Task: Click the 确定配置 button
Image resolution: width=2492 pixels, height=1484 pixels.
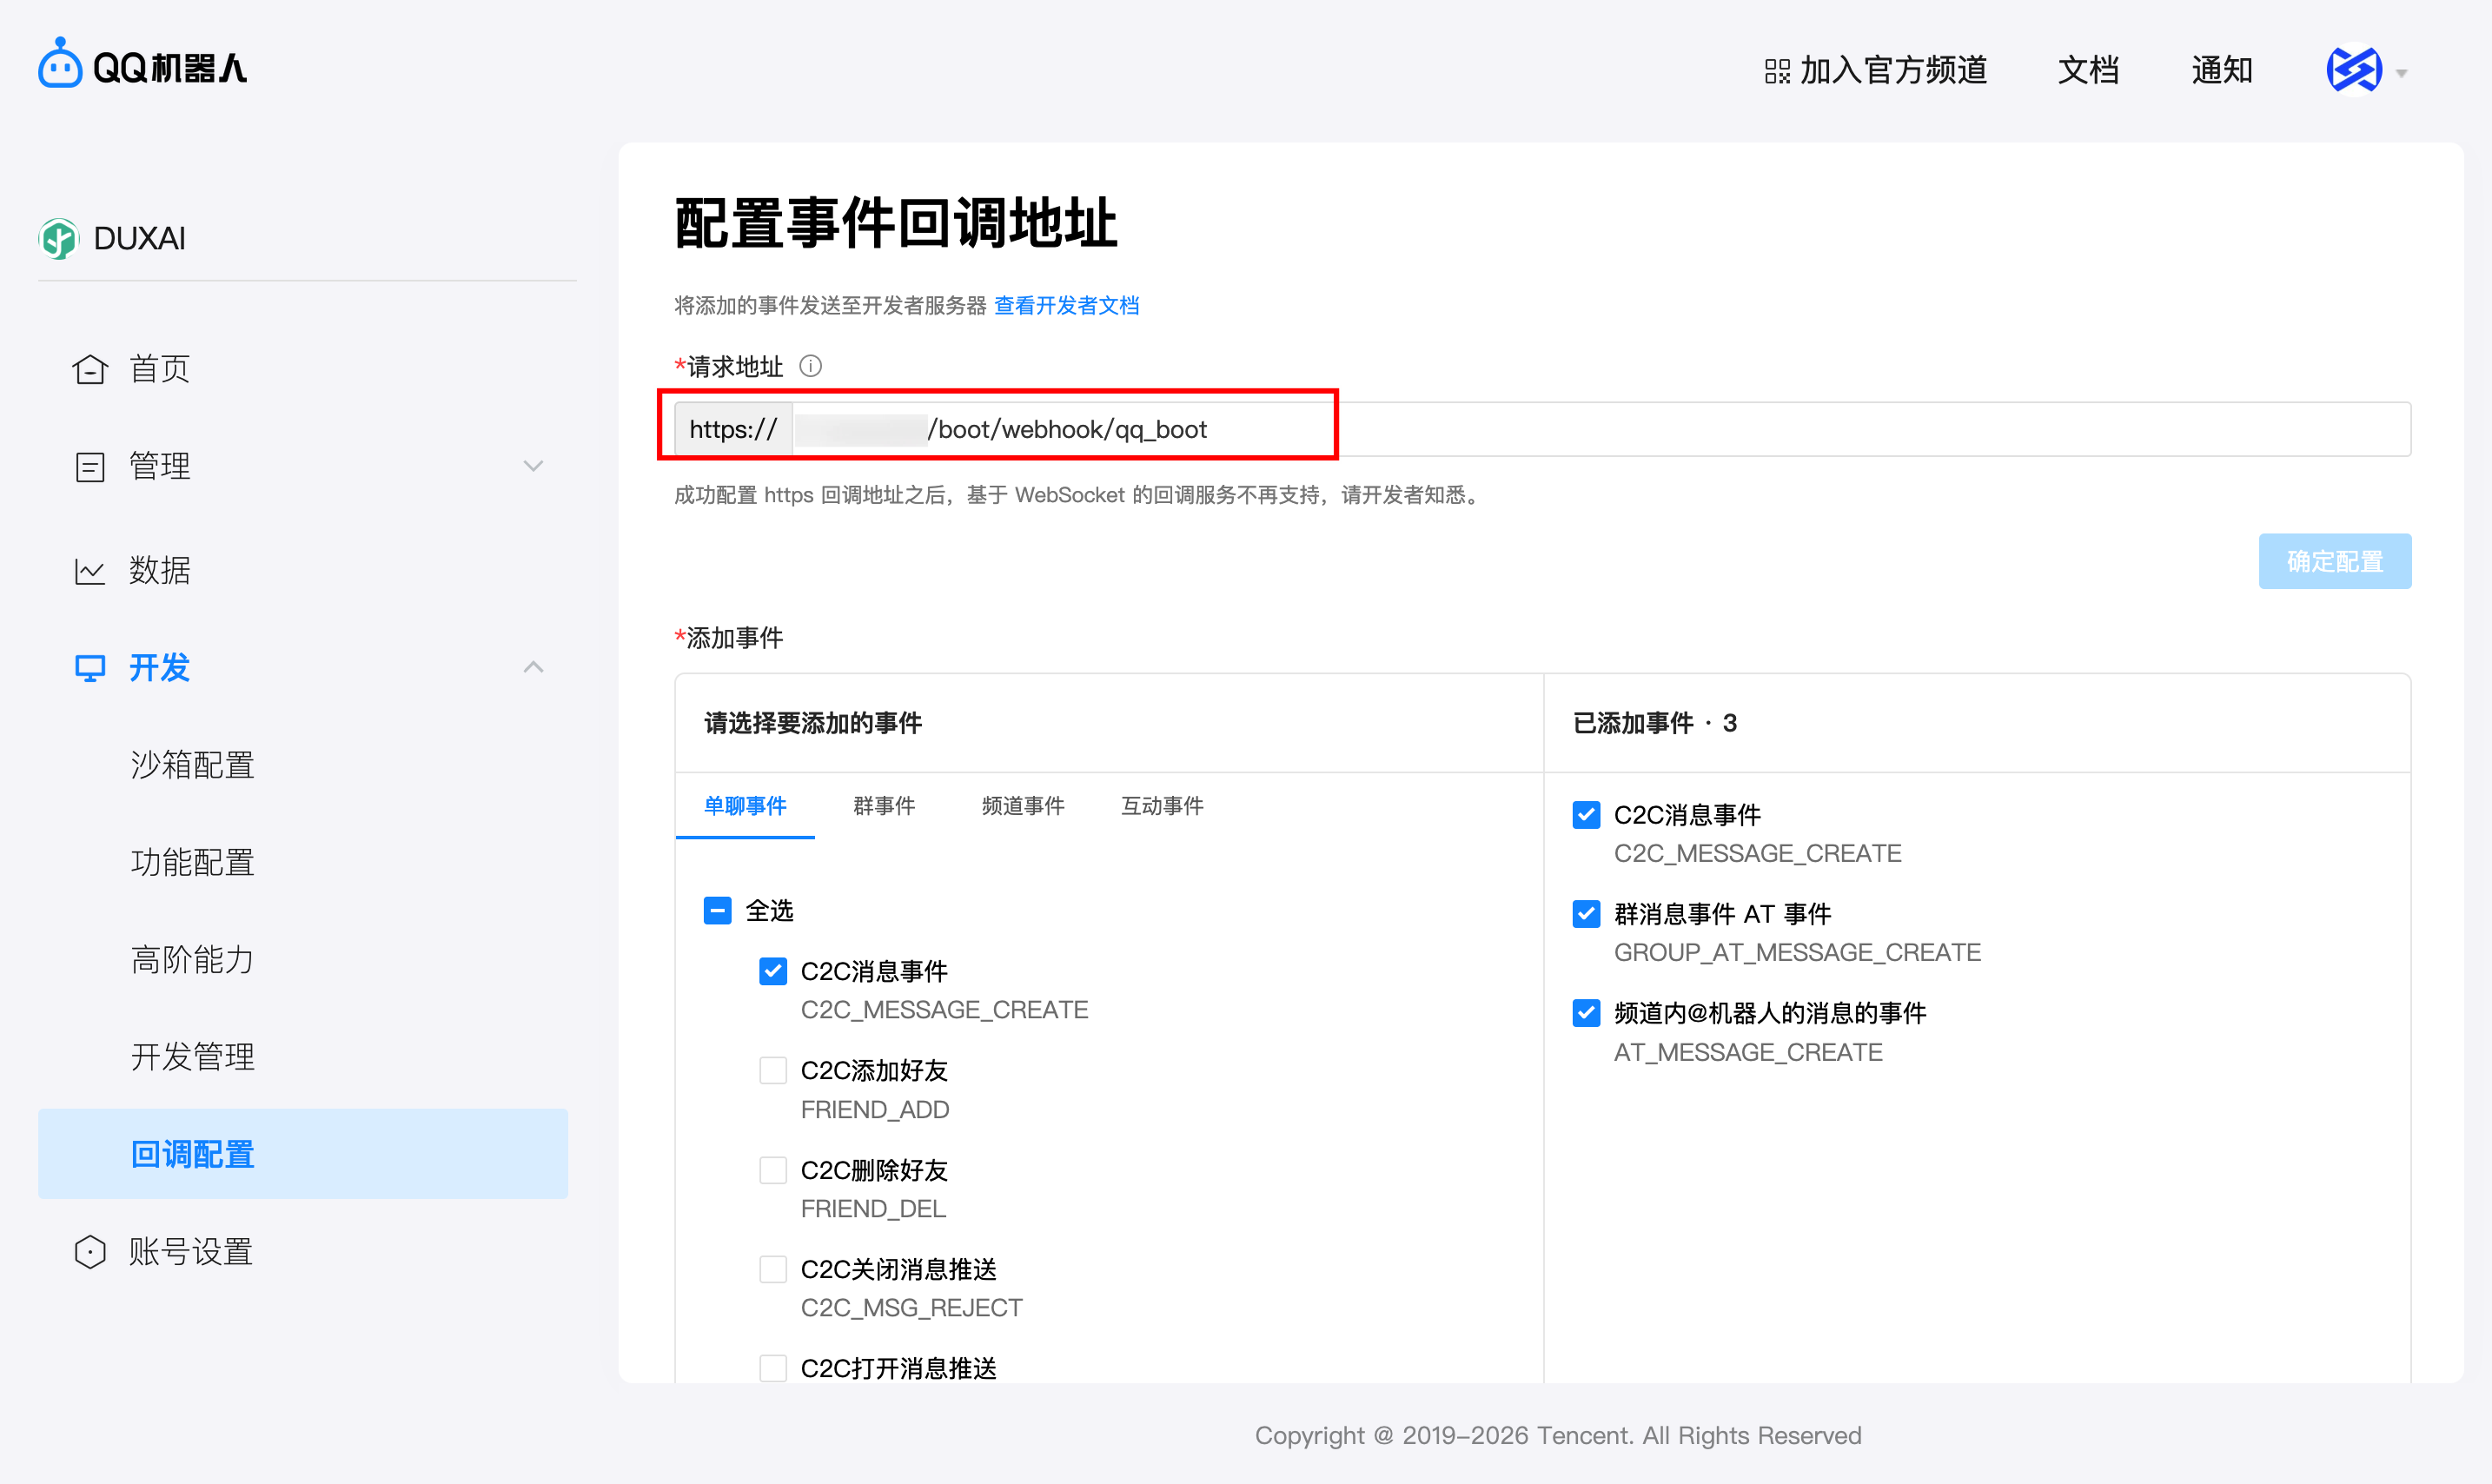Action: (x=2335, y=561)
